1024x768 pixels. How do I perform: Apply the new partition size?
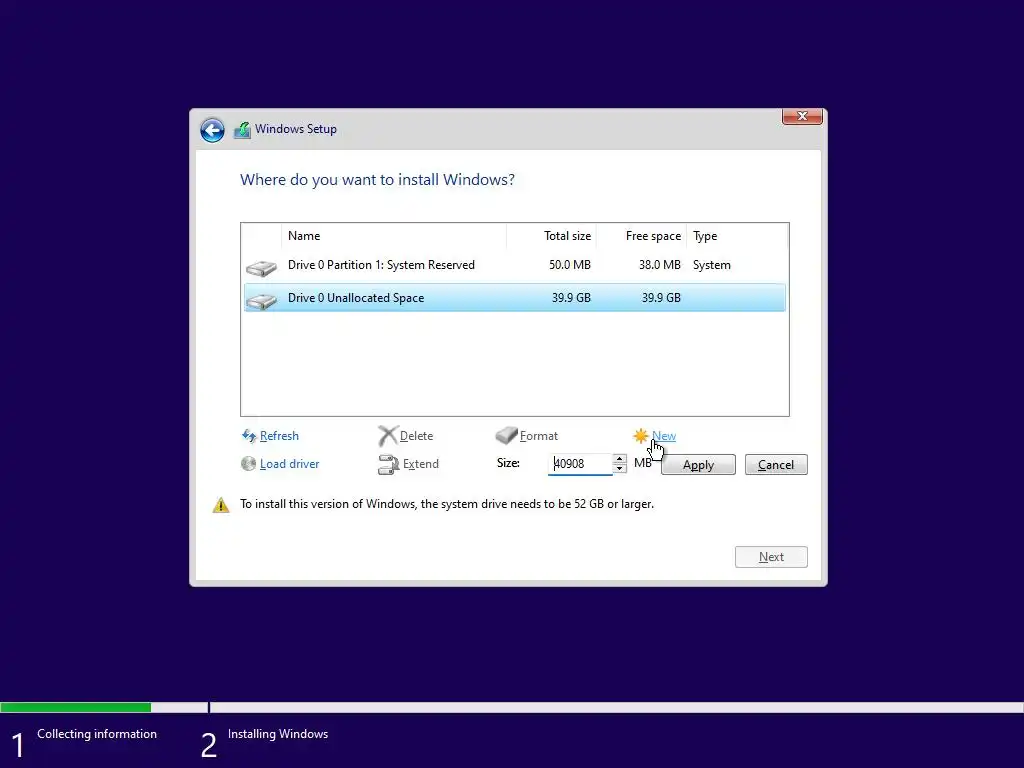coord(698,465)
